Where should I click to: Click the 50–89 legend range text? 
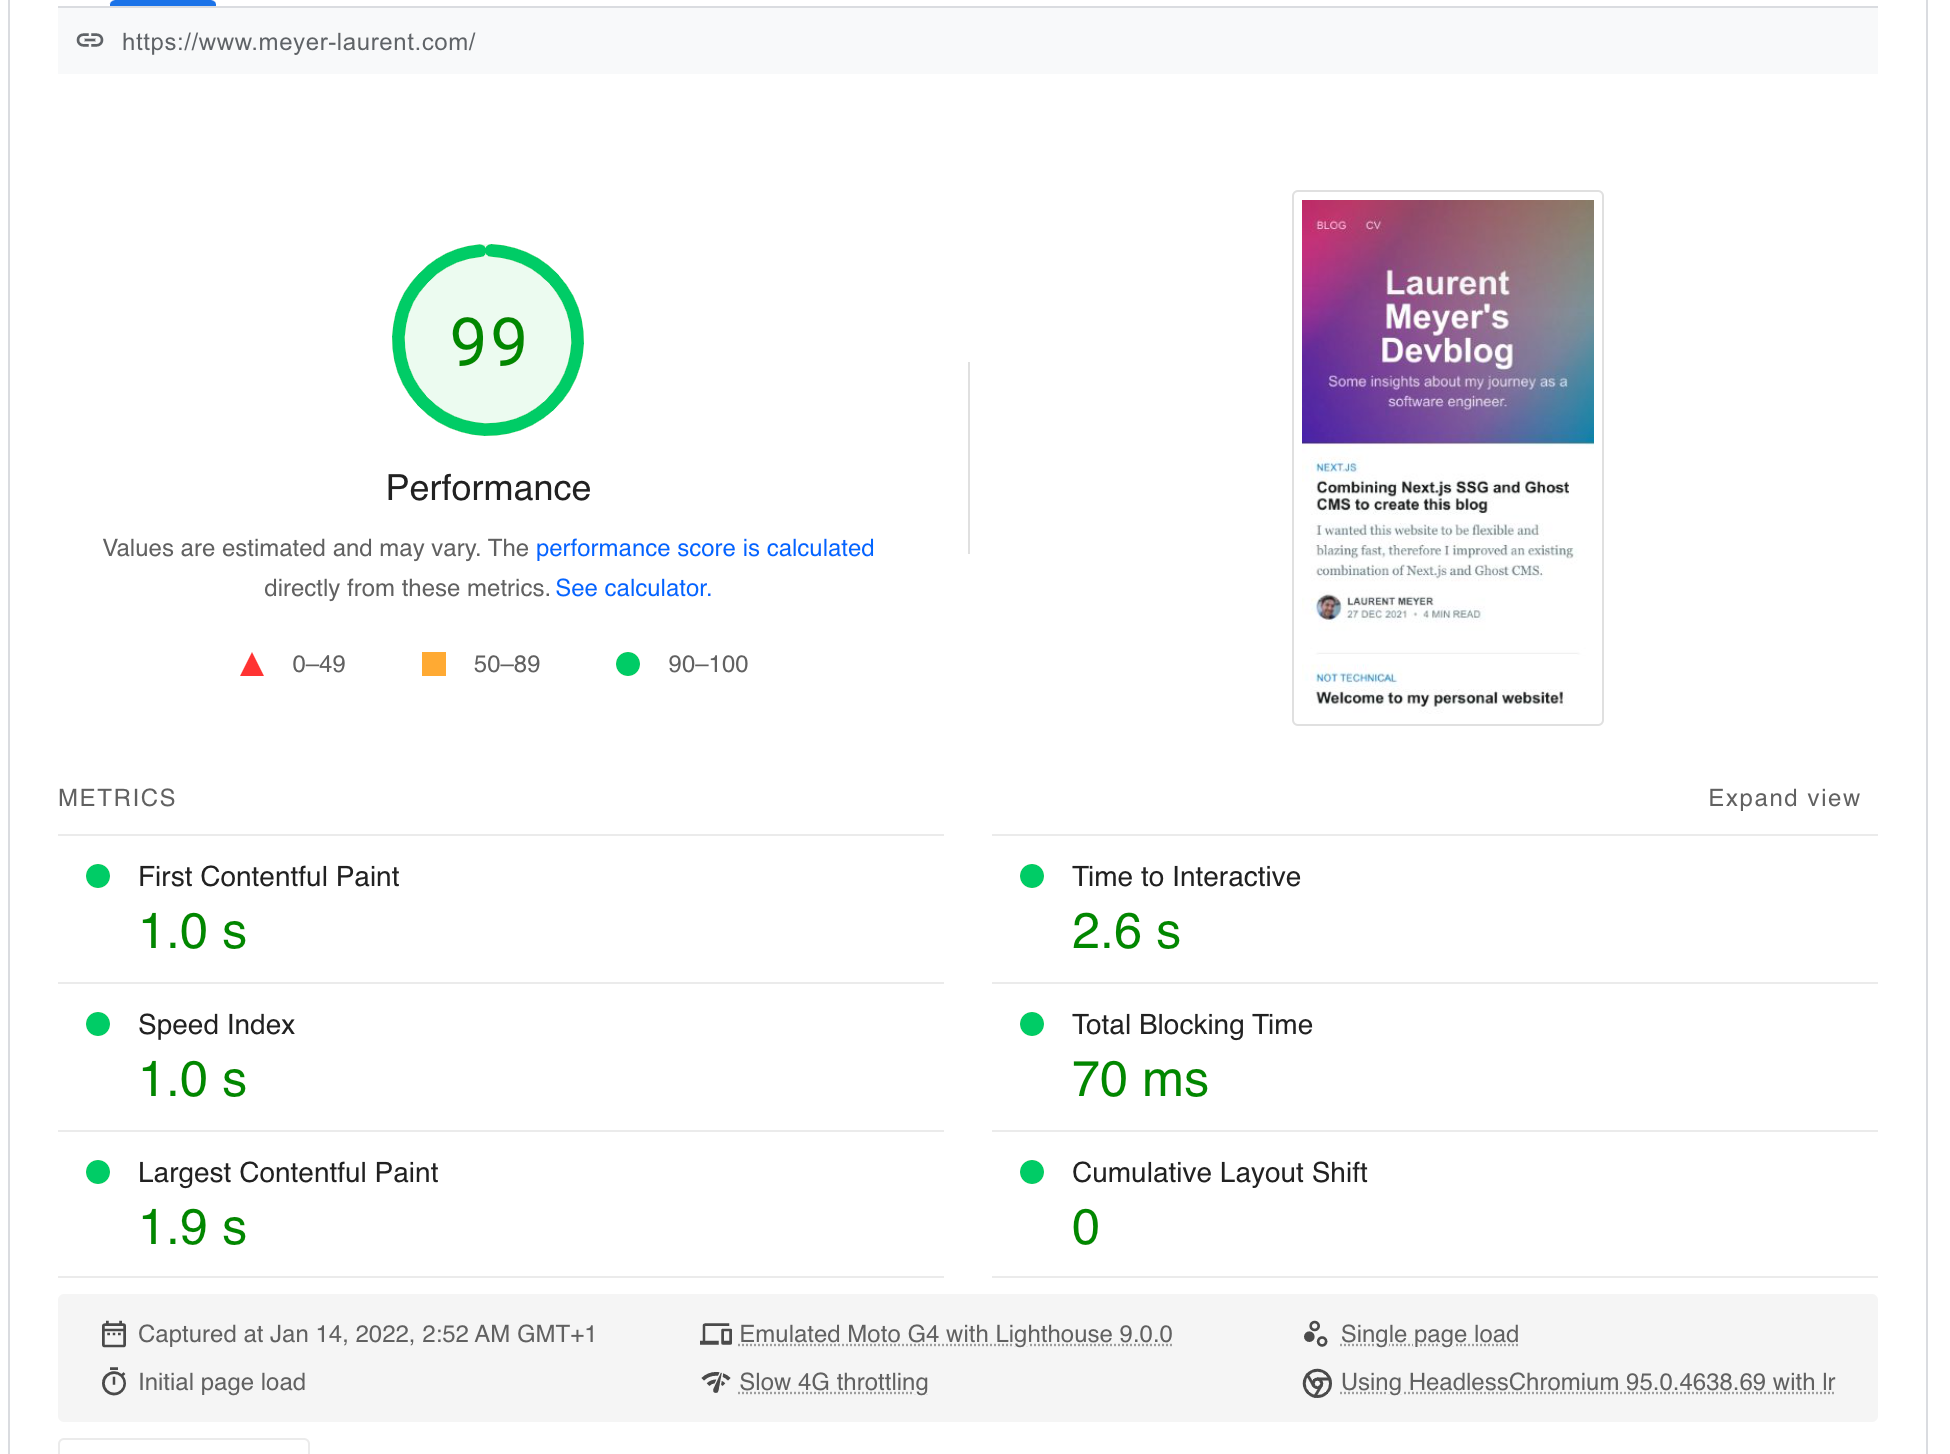(507, 664)
